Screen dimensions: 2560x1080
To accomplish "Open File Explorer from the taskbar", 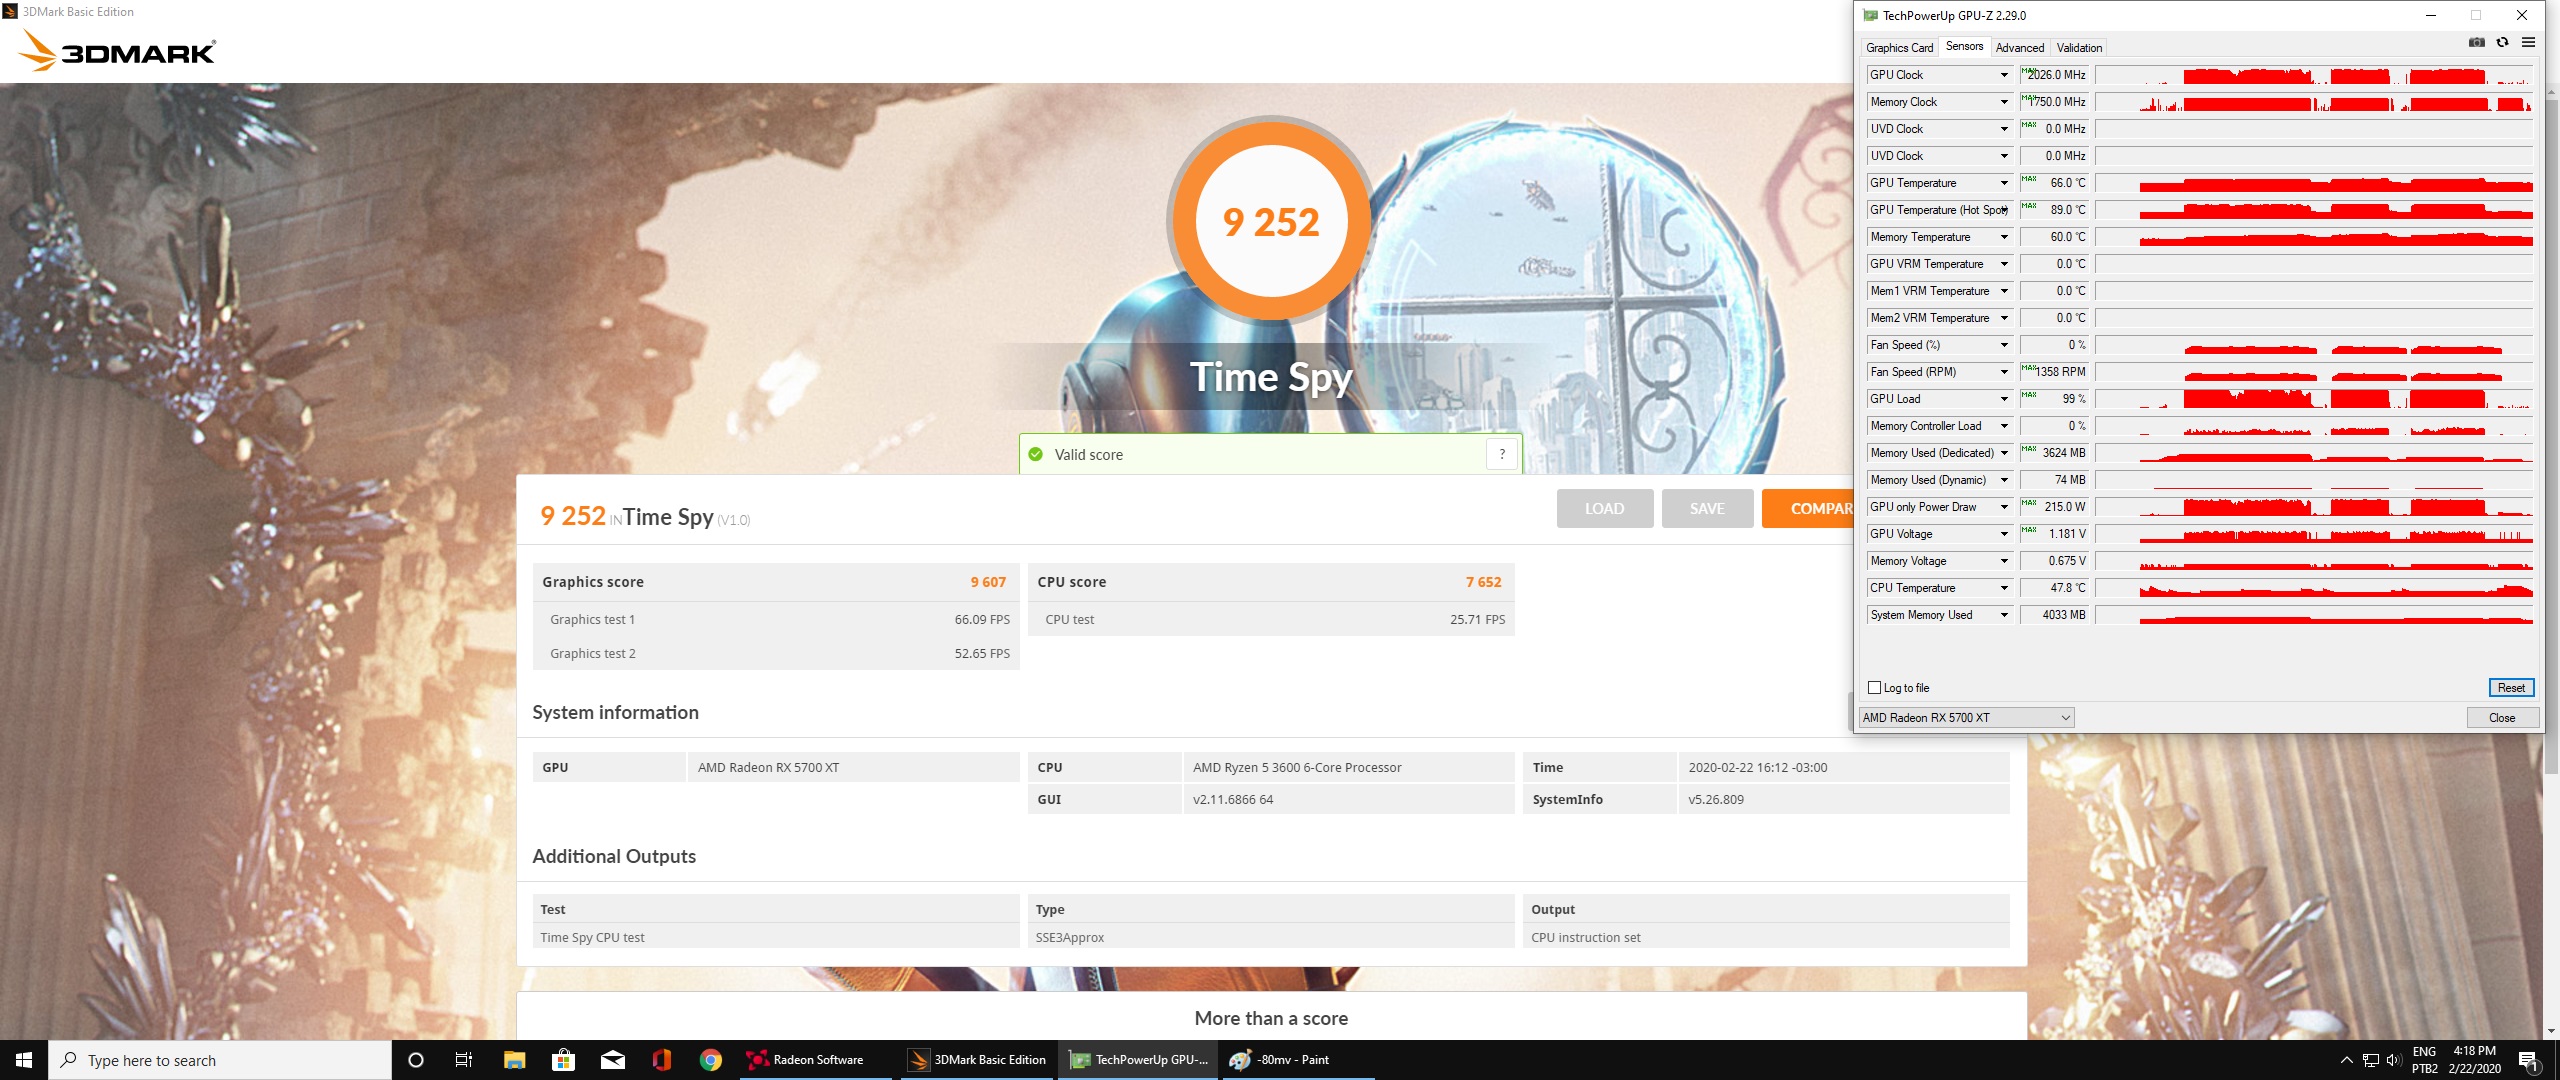I will coord(514,1060).
